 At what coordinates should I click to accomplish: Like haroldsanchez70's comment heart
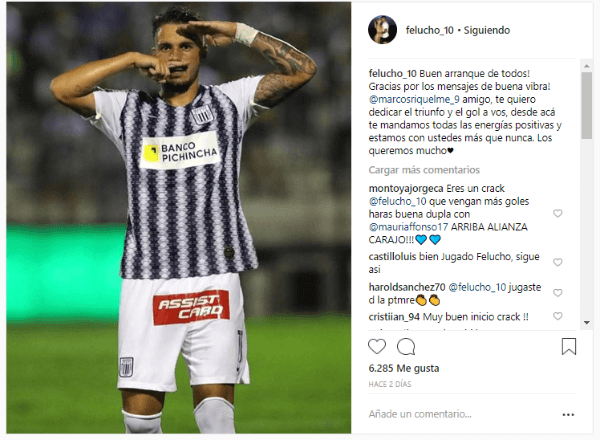pyautogui.click(x=558, y=293)
